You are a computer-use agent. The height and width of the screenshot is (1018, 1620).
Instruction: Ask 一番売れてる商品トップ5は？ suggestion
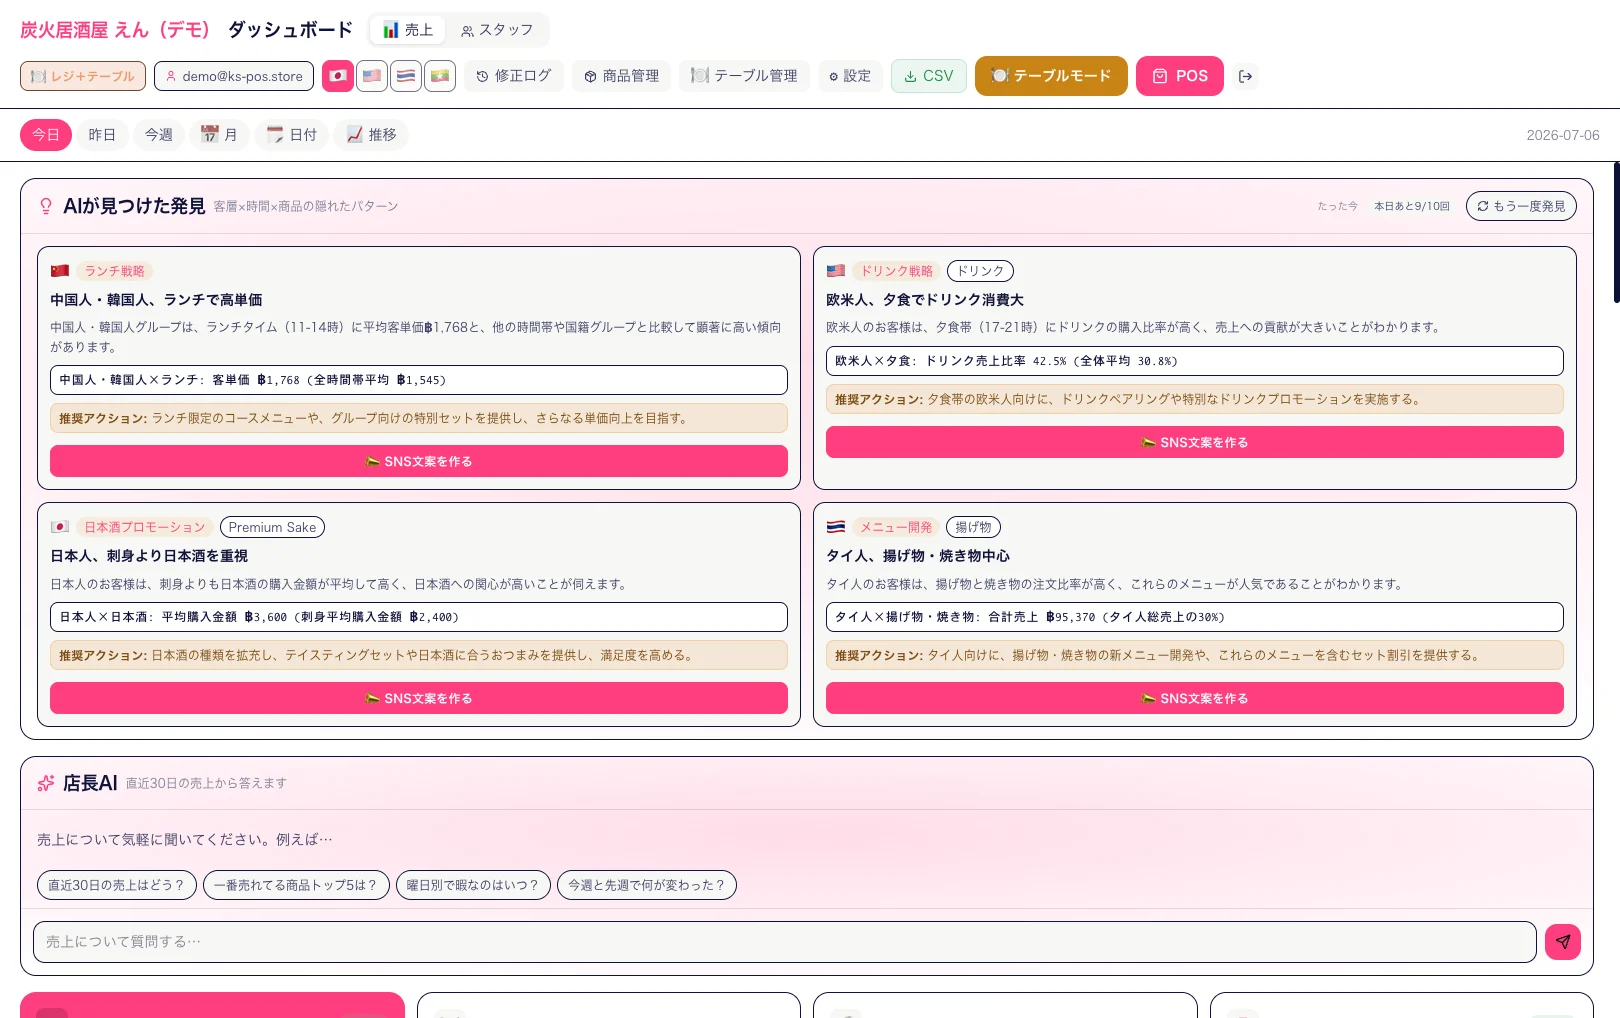point(296,885)
